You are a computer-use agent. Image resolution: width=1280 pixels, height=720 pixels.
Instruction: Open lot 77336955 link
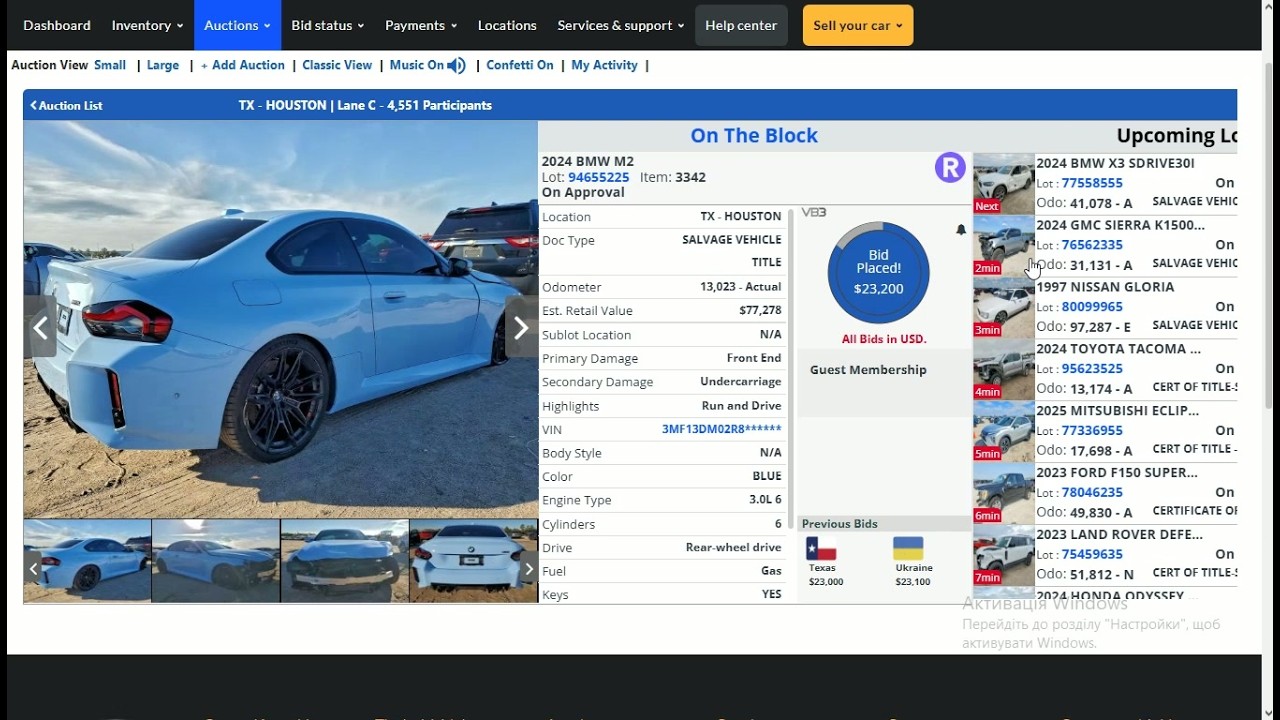tap(1092, 431)
